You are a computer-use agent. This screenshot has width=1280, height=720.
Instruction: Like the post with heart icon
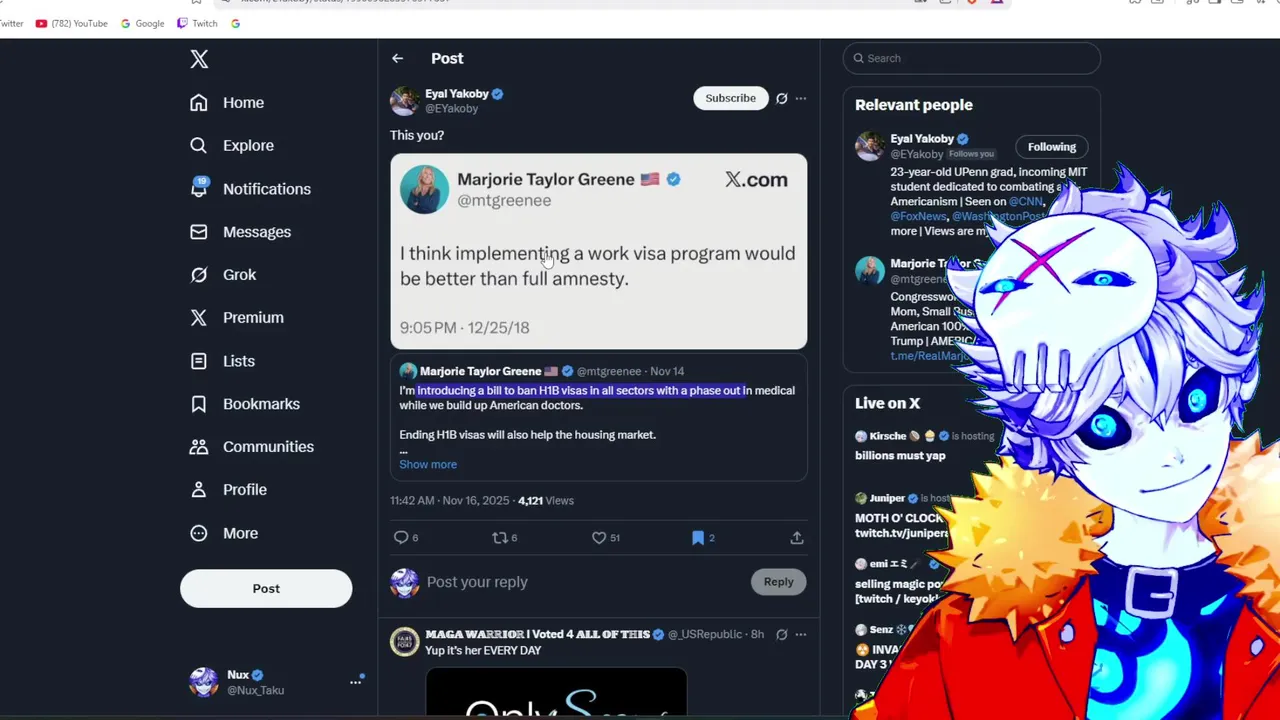599,538
